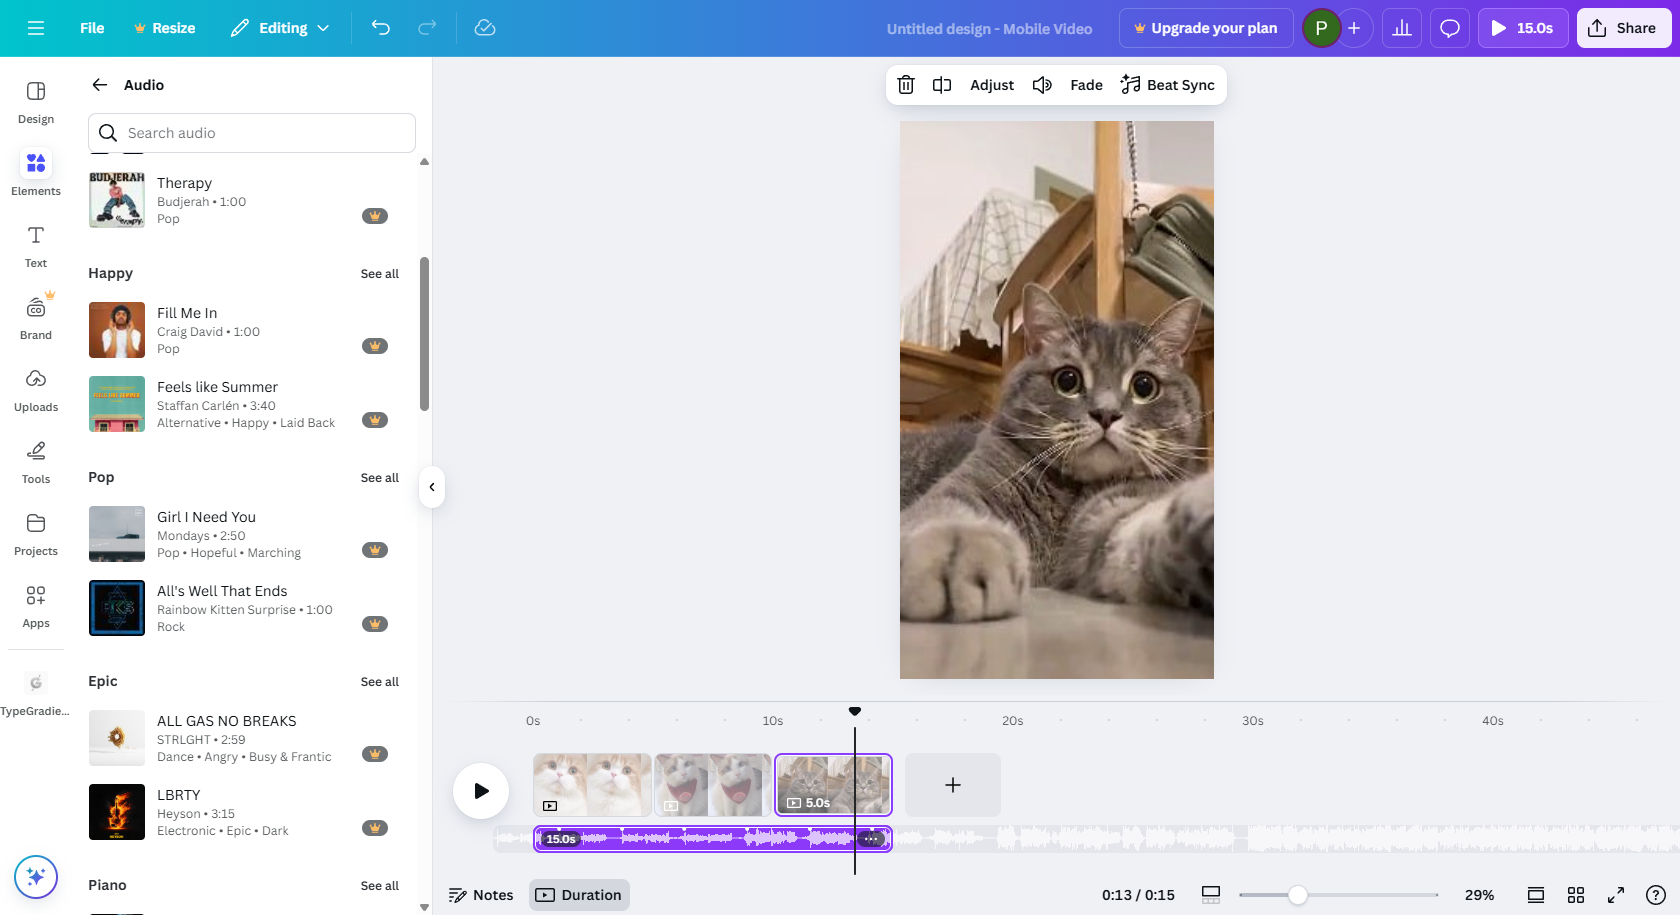Focus the Search audio field

point(252,133)
